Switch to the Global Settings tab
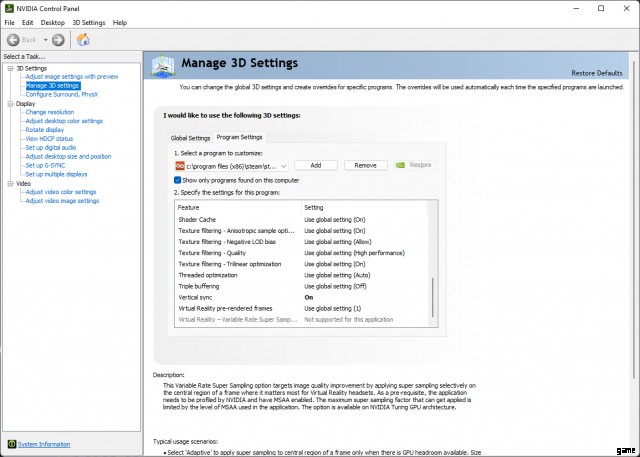This screenshot has width=640, height=457. click(x=190, y=137)
